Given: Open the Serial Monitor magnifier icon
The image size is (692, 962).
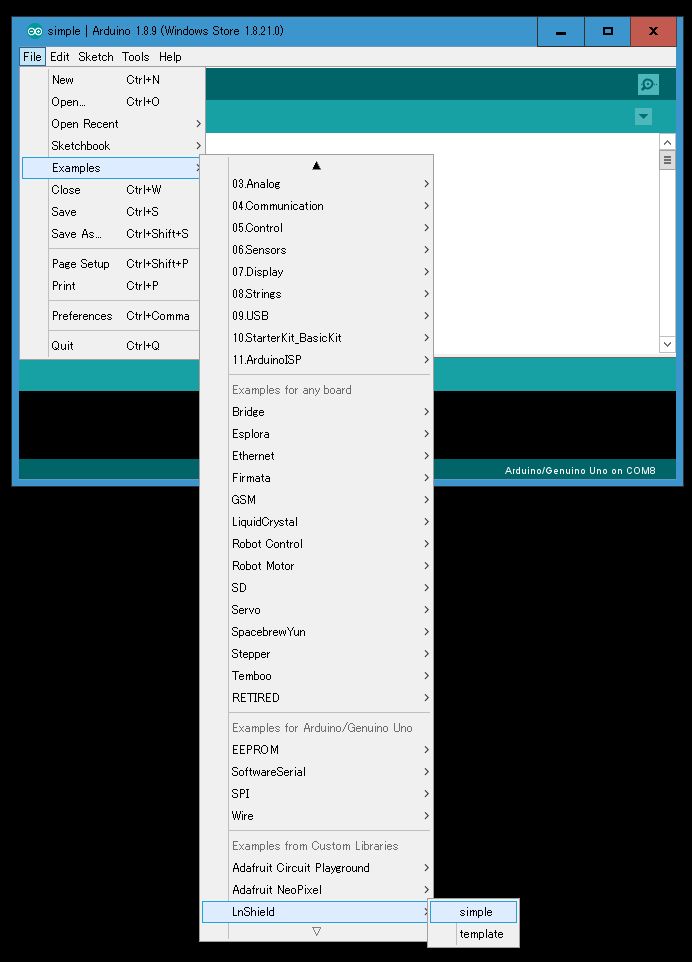Looking at the screenshot, I should click(648, 84).
